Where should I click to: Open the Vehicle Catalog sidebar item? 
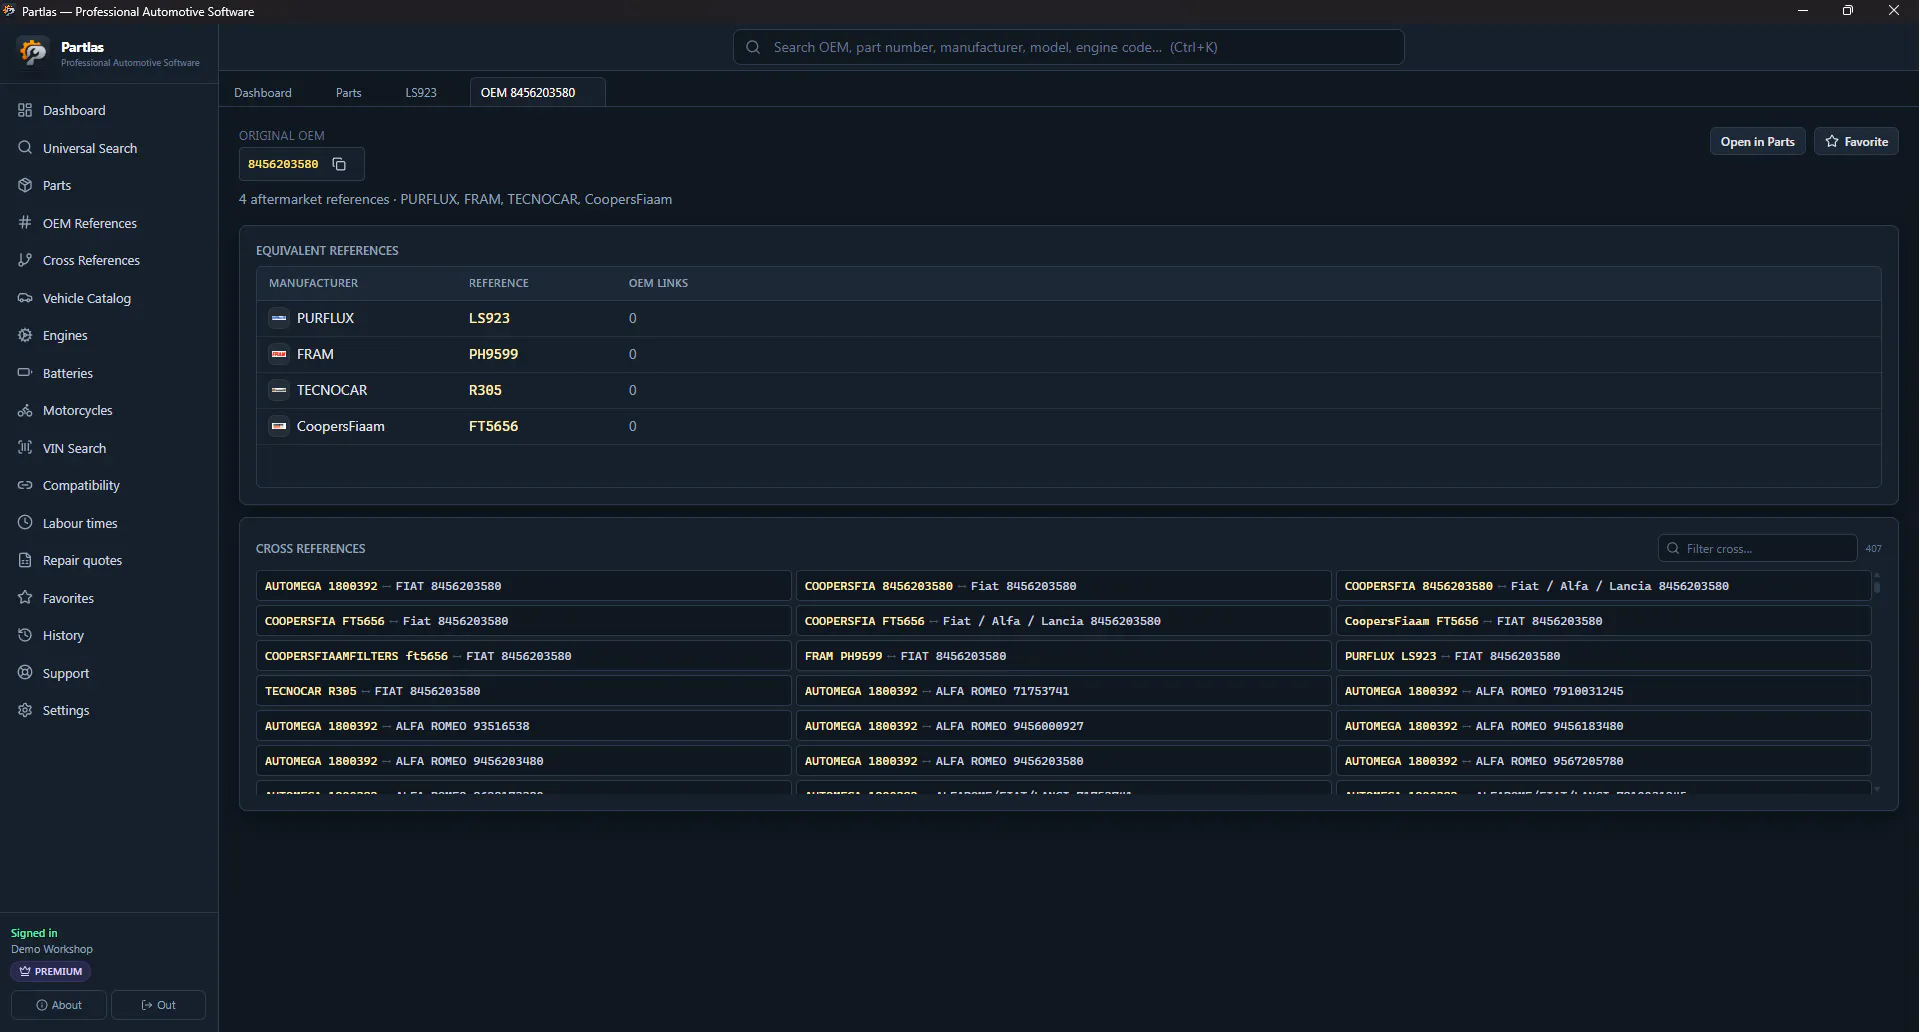click(109, 298)
